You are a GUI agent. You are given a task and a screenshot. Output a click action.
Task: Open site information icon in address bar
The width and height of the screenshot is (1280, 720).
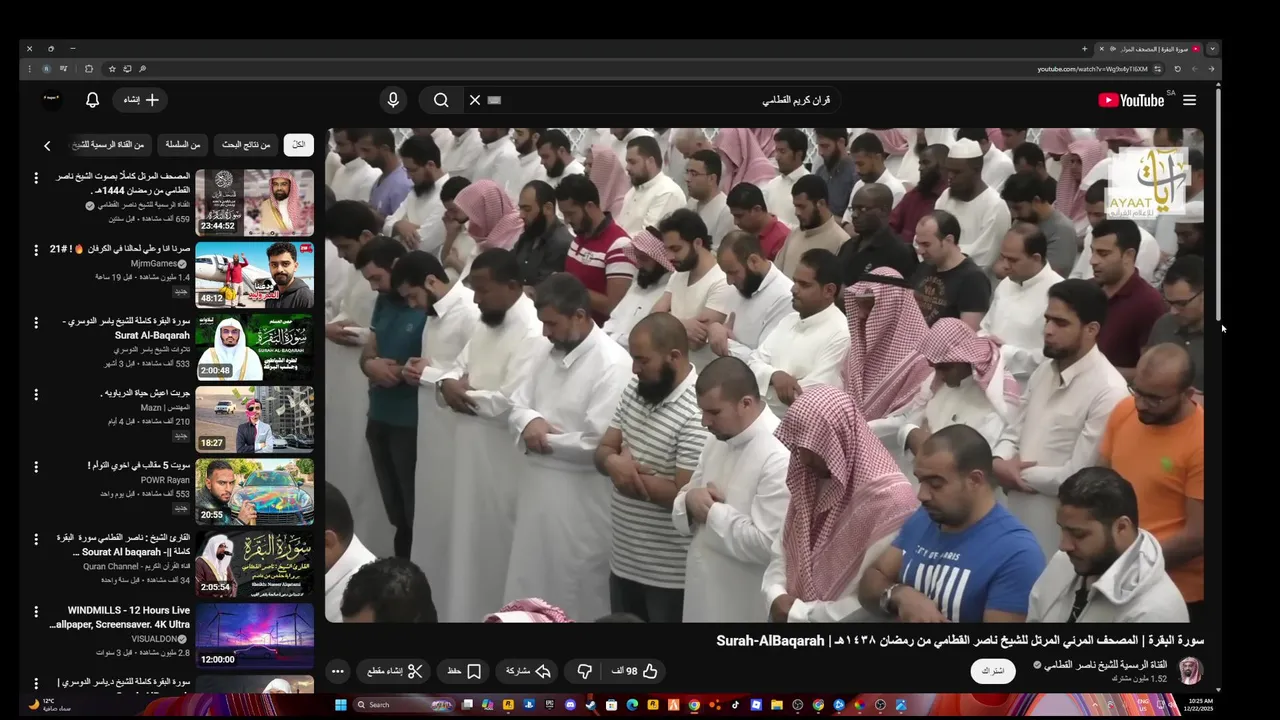1158,69
